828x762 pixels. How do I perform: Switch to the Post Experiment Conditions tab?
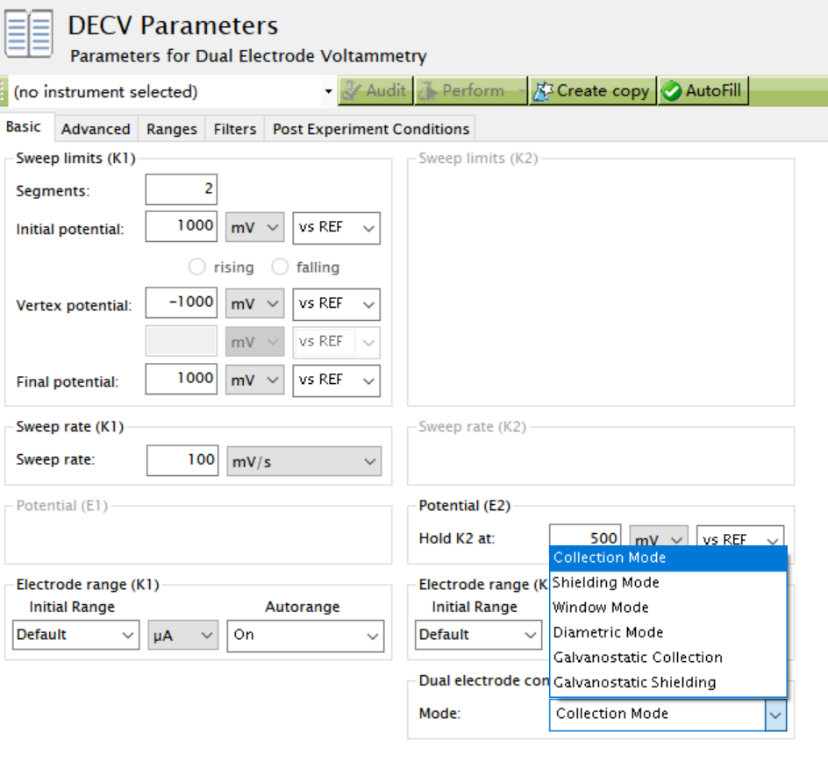pos(371,129)
